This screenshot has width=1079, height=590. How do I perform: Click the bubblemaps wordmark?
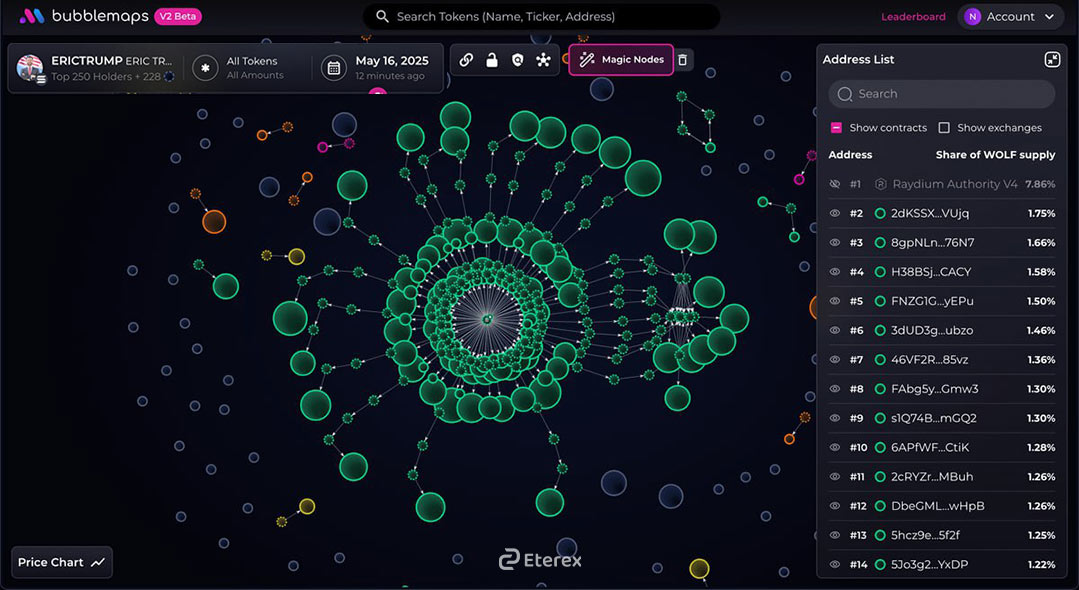(x=100, y=17)
